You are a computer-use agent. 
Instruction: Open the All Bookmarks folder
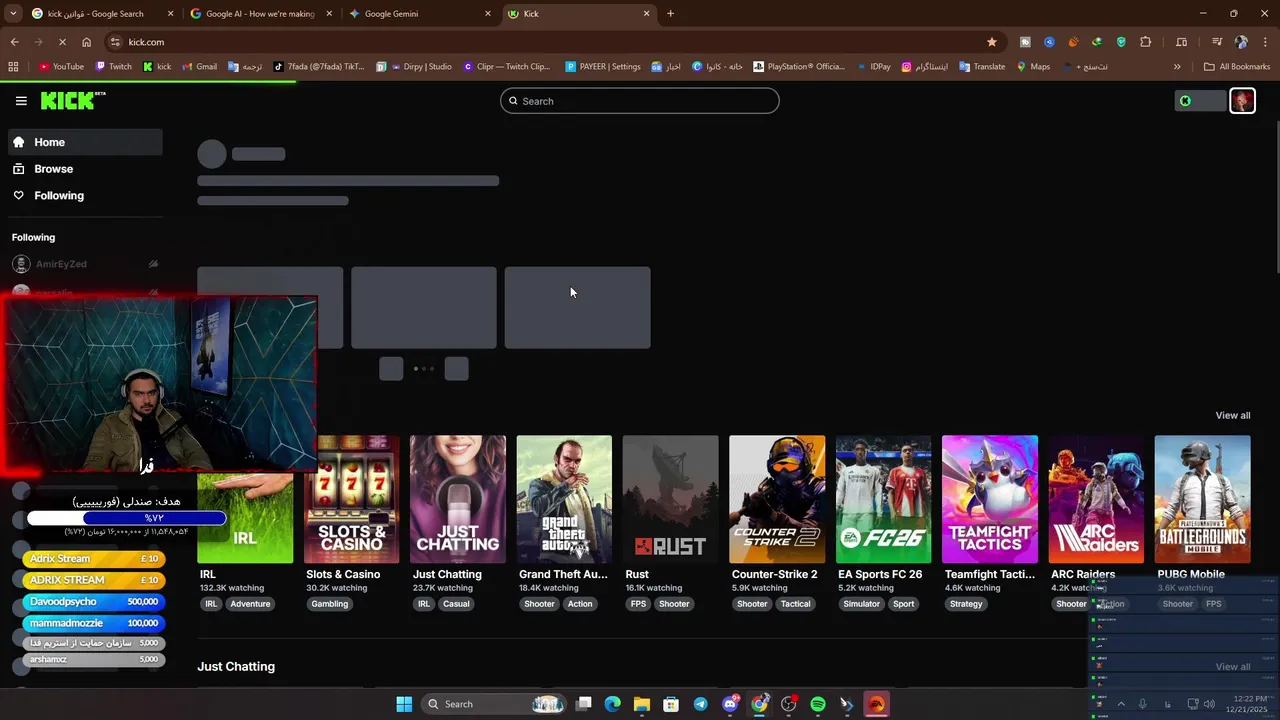(x=1237, y=67)
